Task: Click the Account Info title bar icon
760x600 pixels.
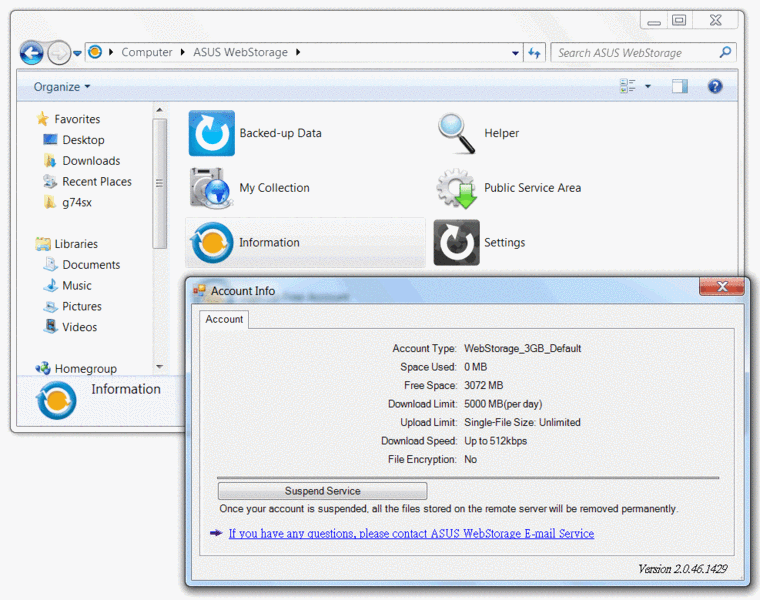Action: pos(199,290)
